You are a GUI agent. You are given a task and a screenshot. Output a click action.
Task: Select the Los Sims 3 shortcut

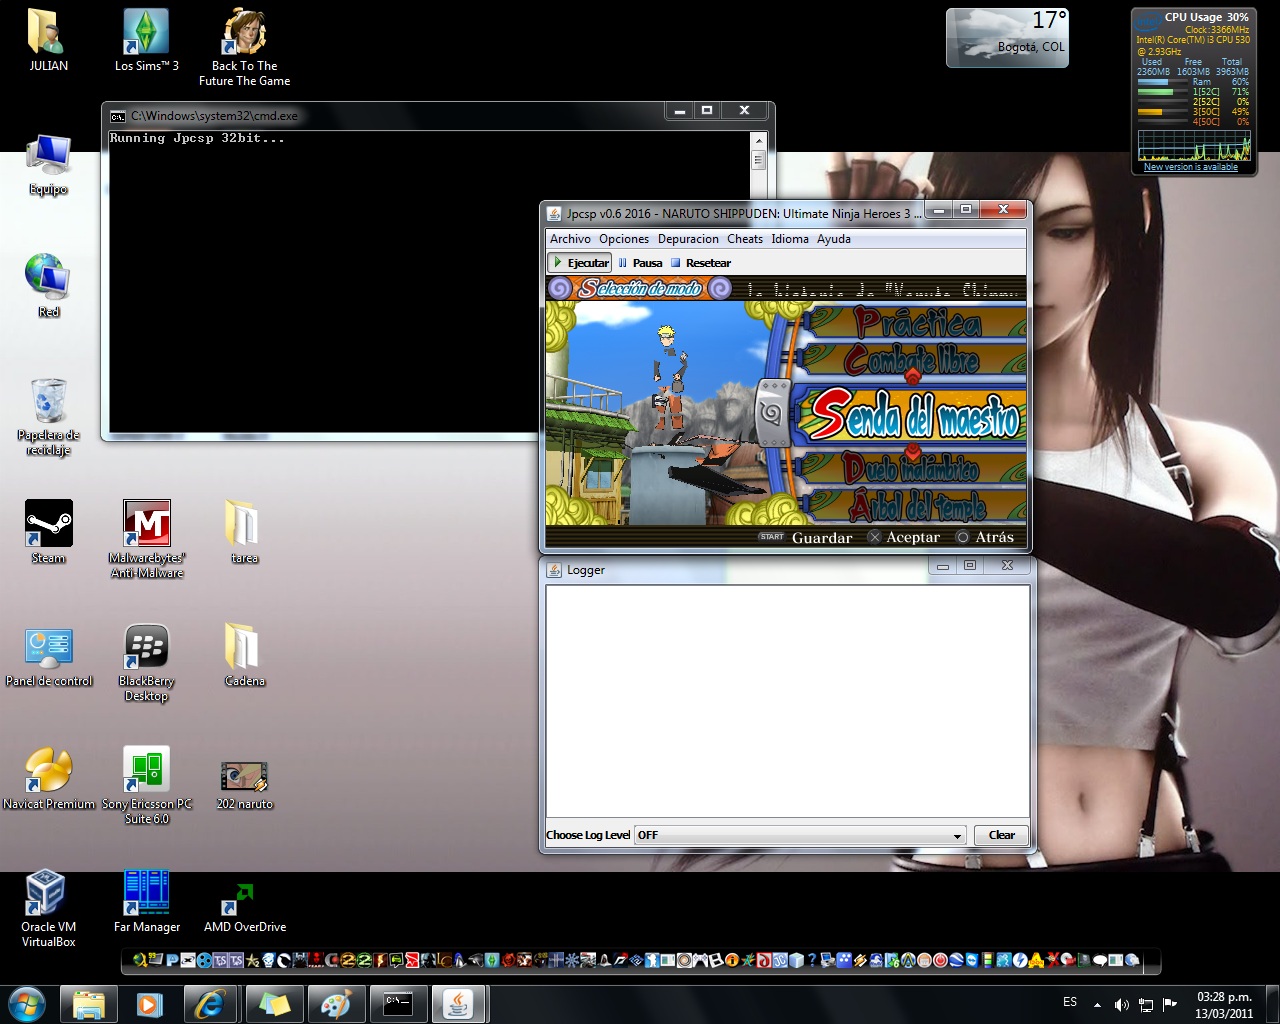click(x=146, y=40)
